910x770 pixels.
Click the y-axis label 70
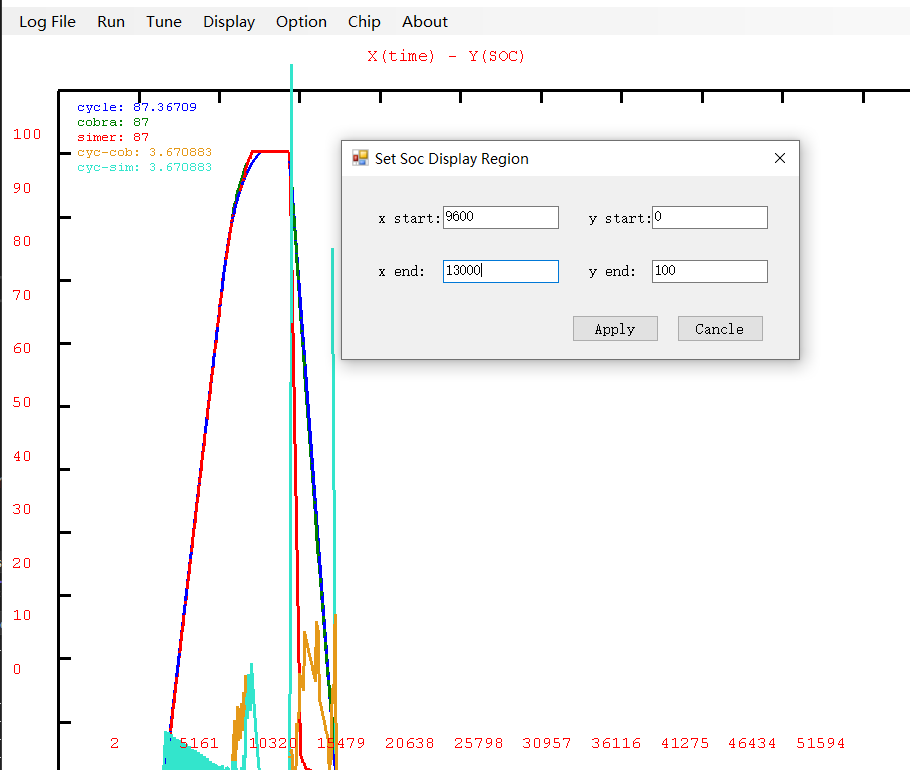(x=22, y=295)
